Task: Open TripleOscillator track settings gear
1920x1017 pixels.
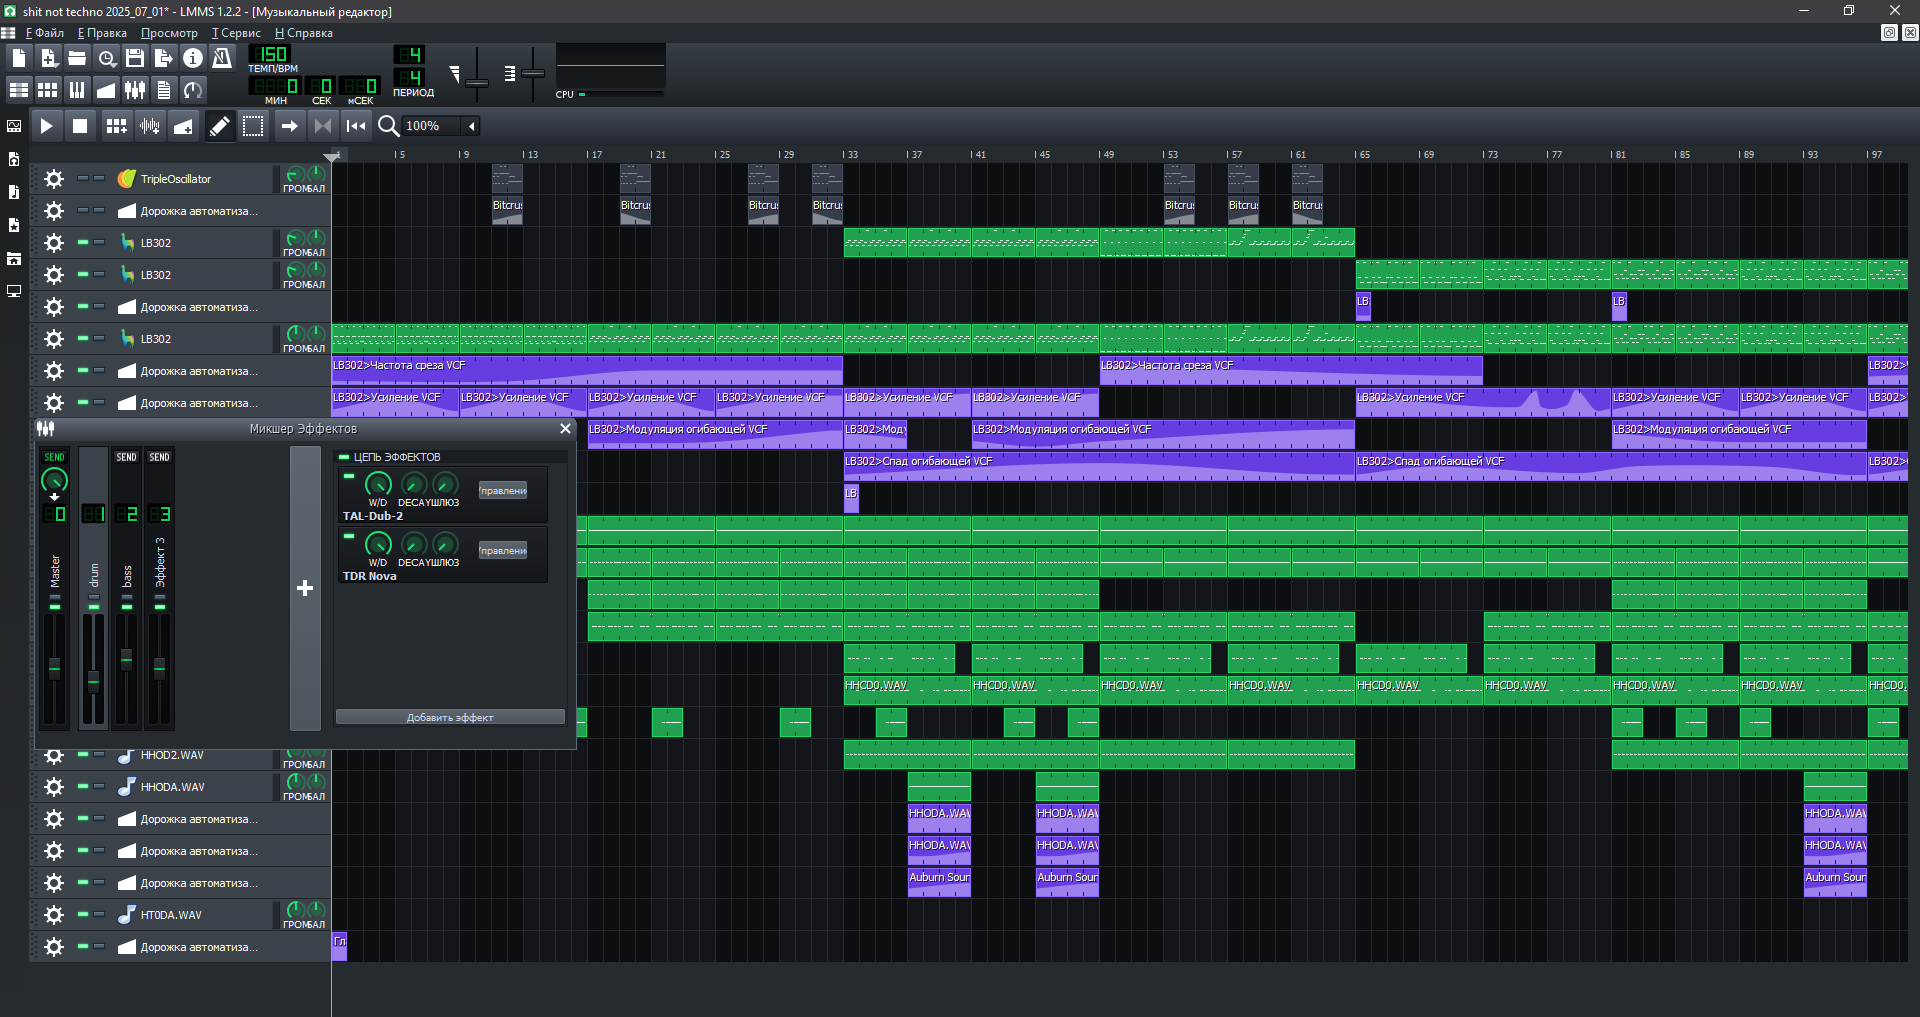Action: [x=54, y=179]
